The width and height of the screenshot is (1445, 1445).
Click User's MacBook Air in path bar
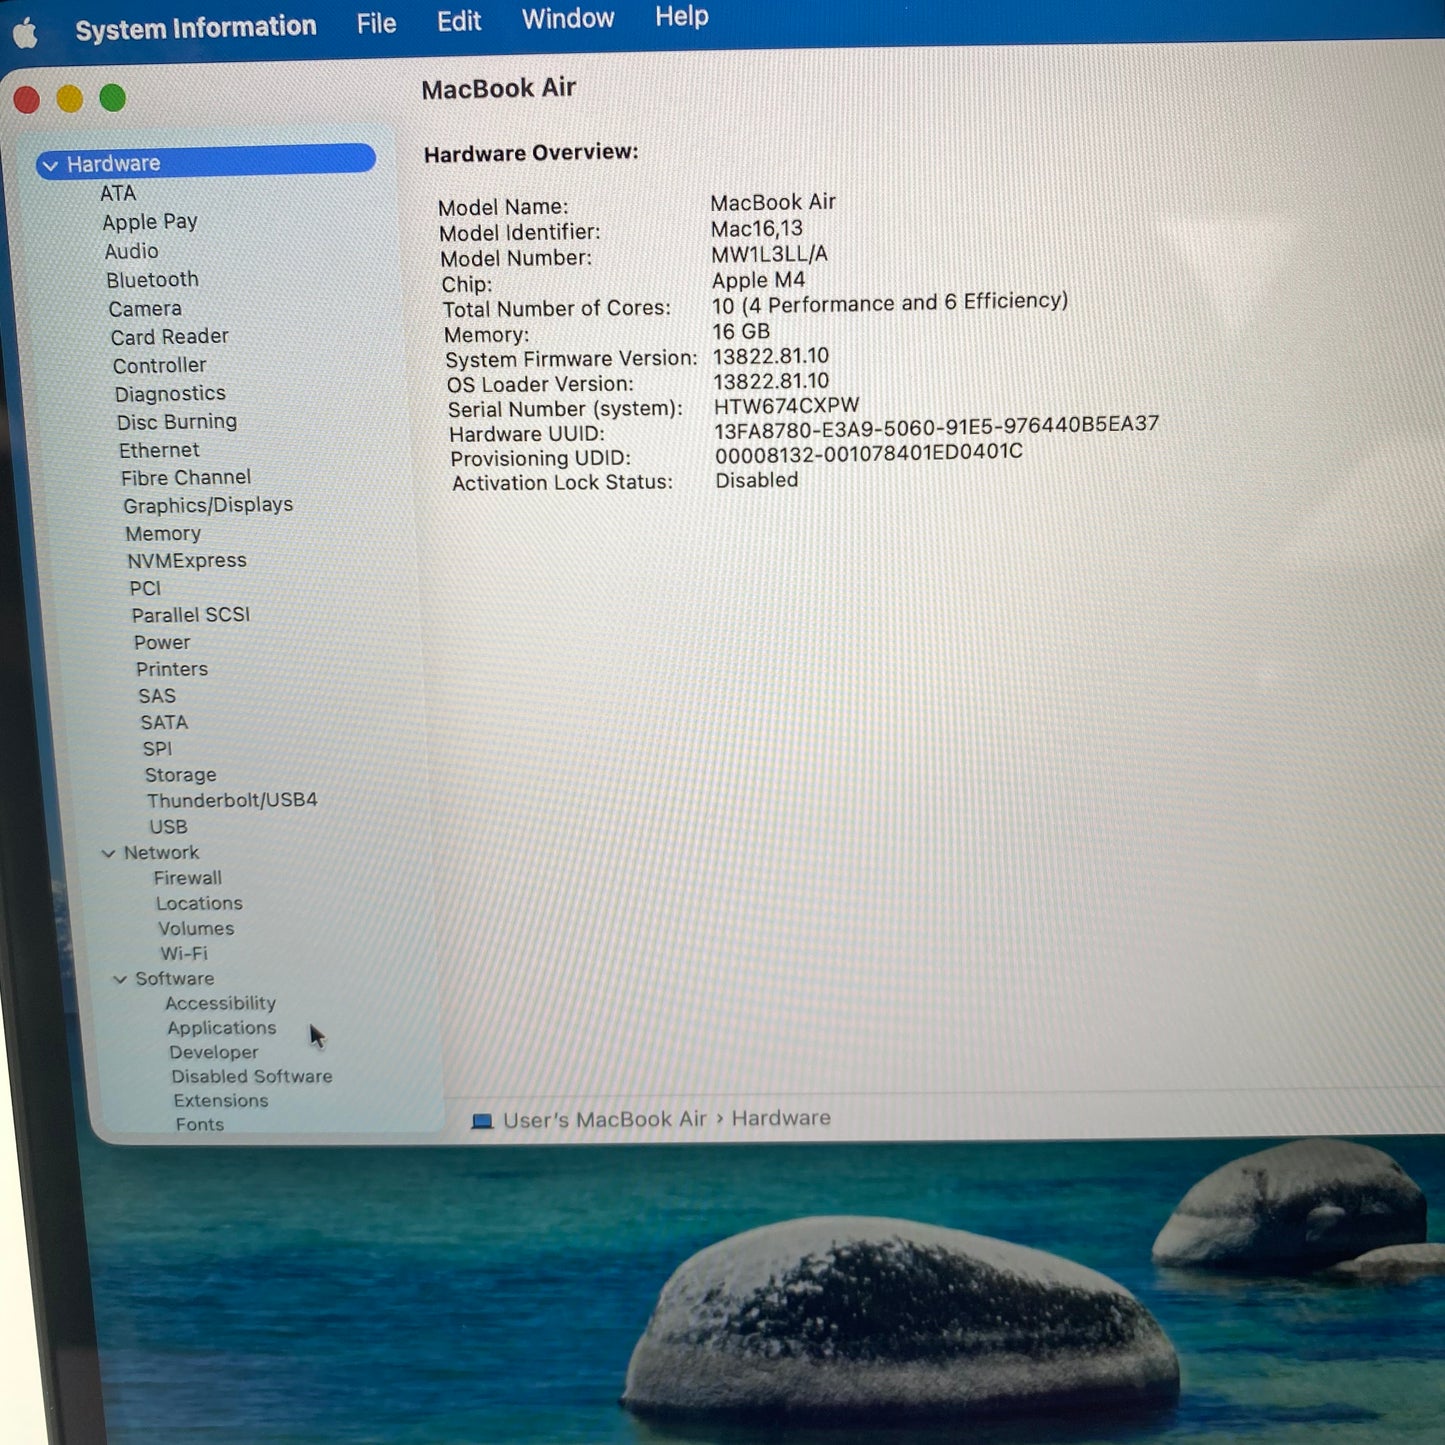604,1120
